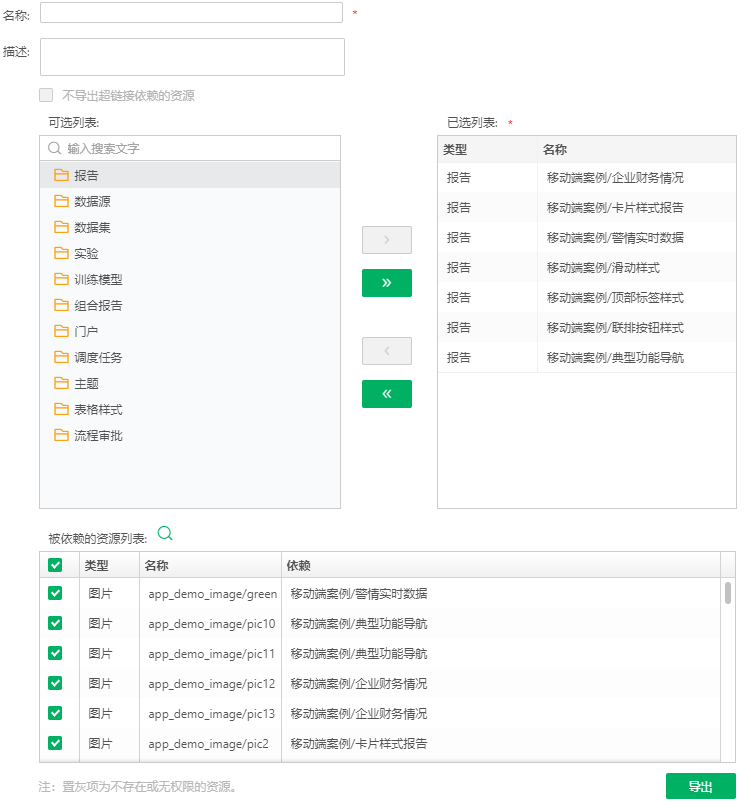Click the single left arrow remove button

click(386, 351)
